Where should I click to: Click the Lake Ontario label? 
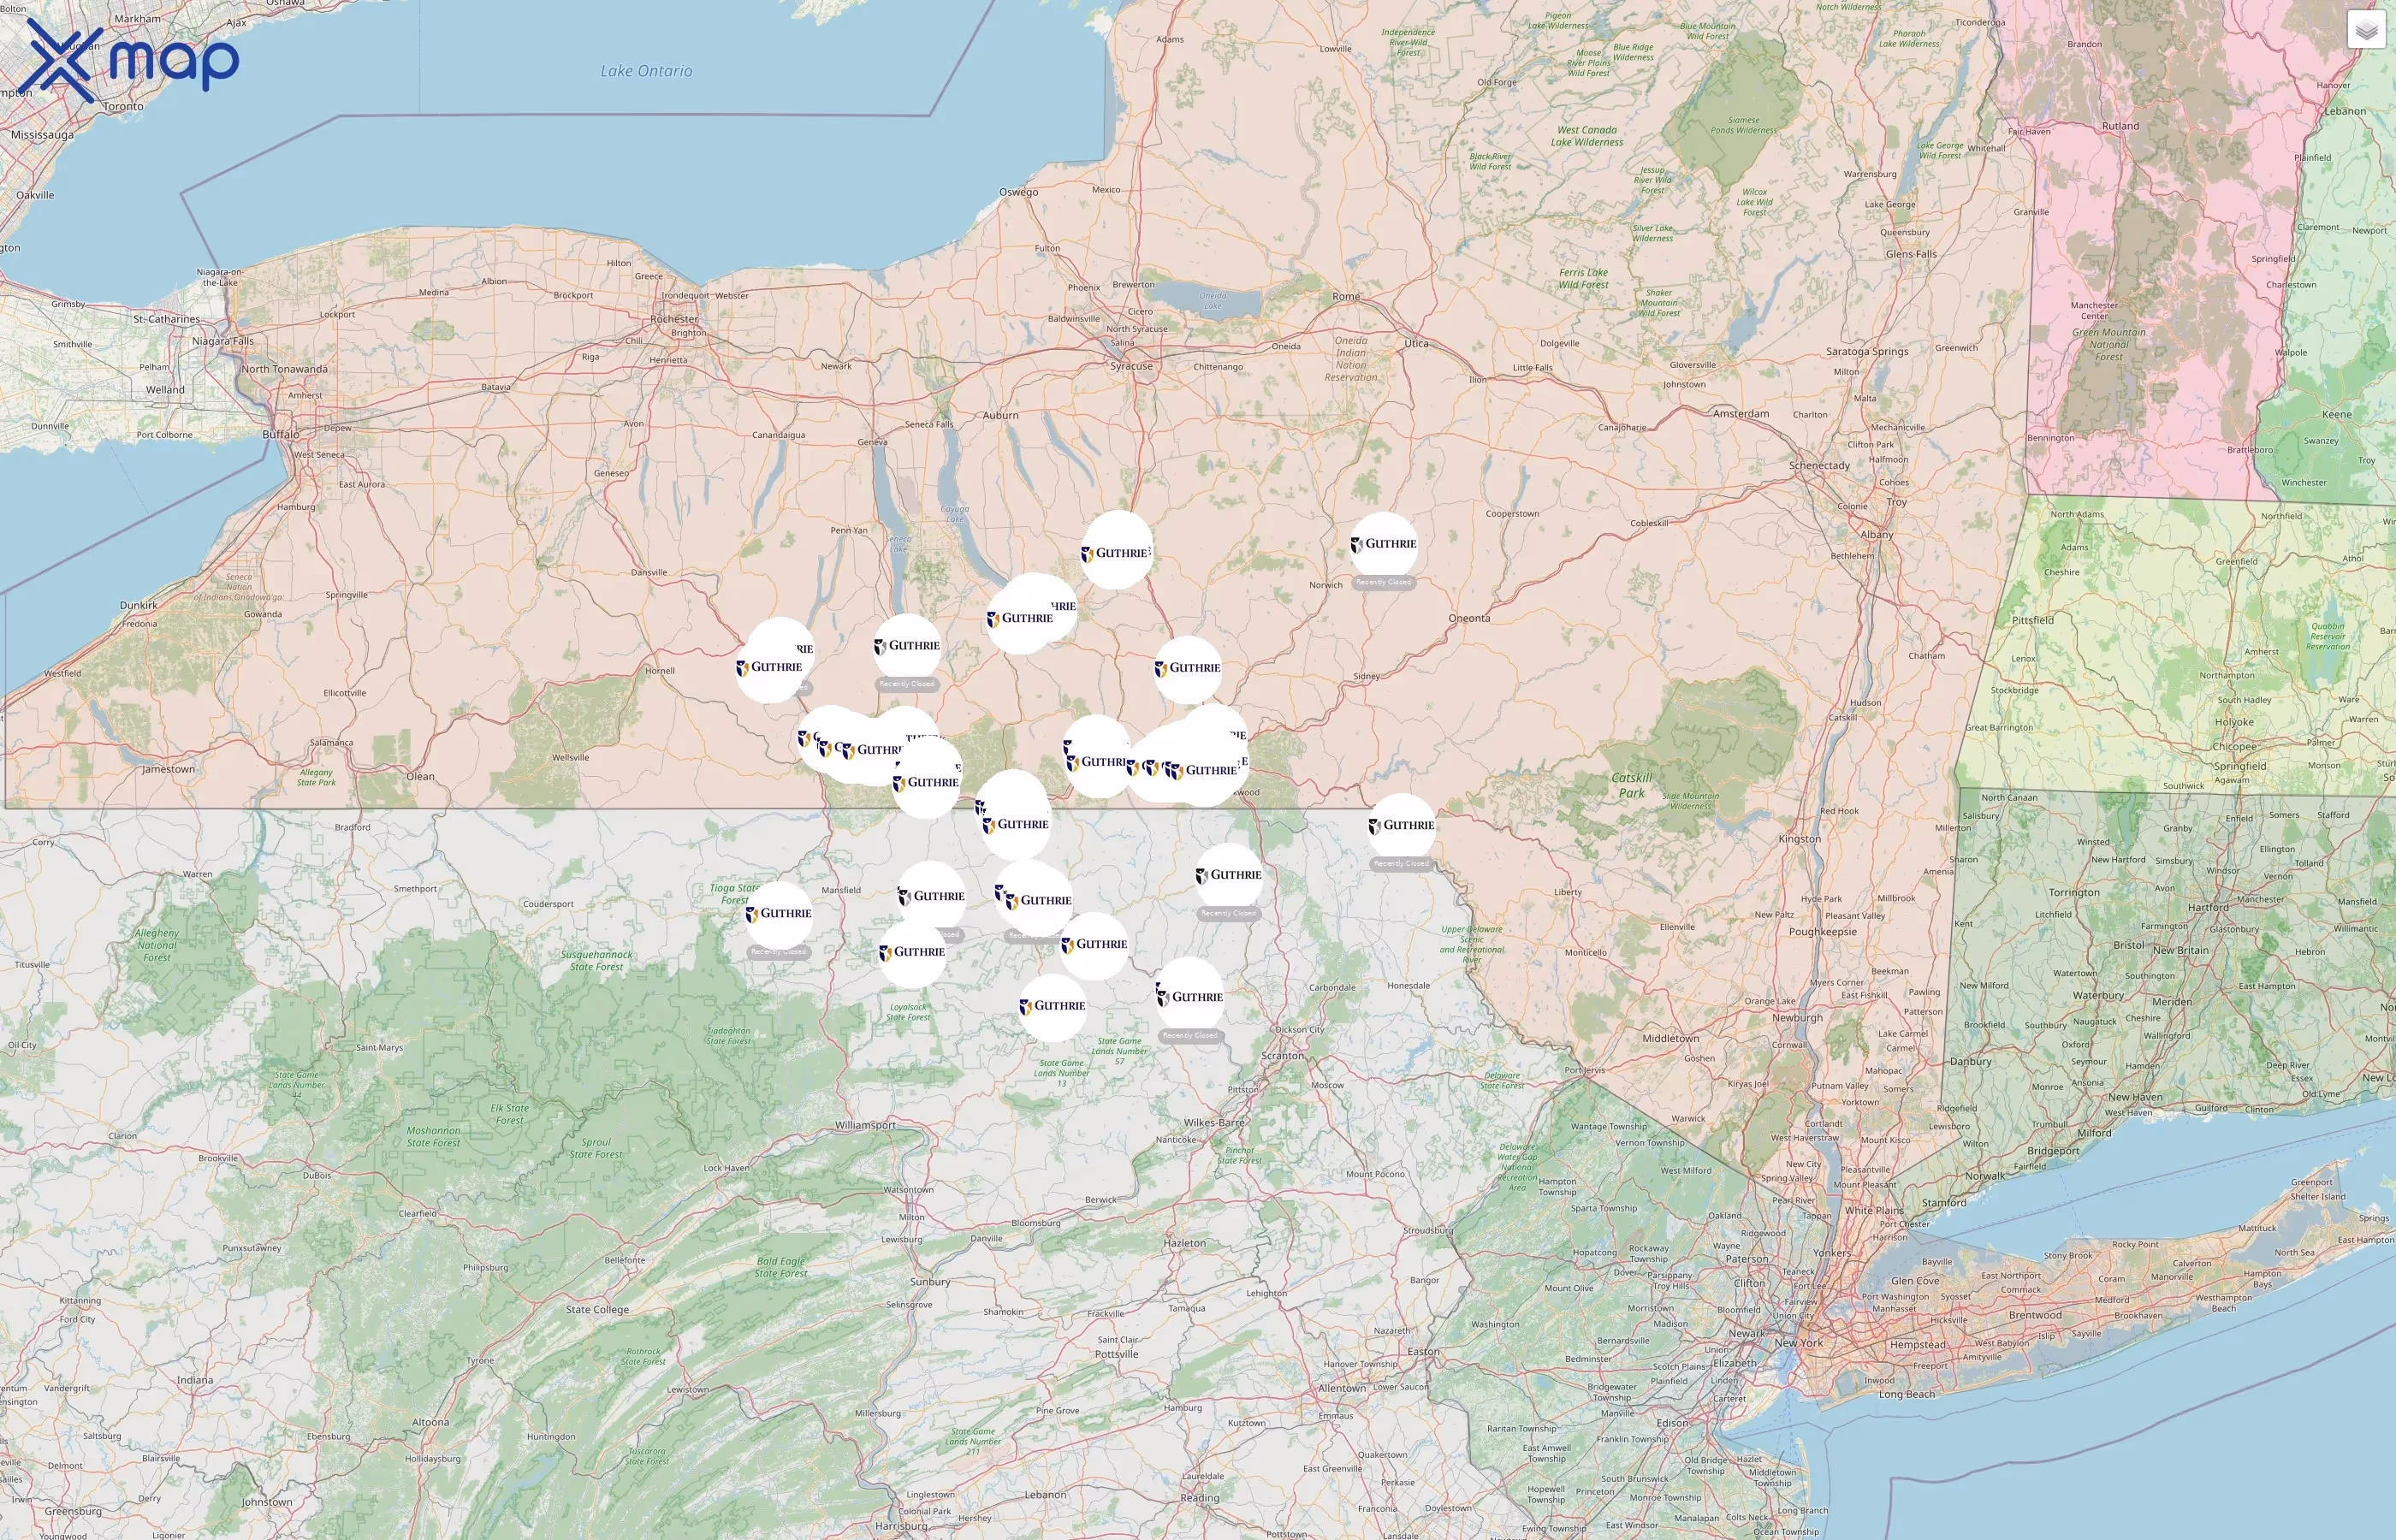coord(646,71)
